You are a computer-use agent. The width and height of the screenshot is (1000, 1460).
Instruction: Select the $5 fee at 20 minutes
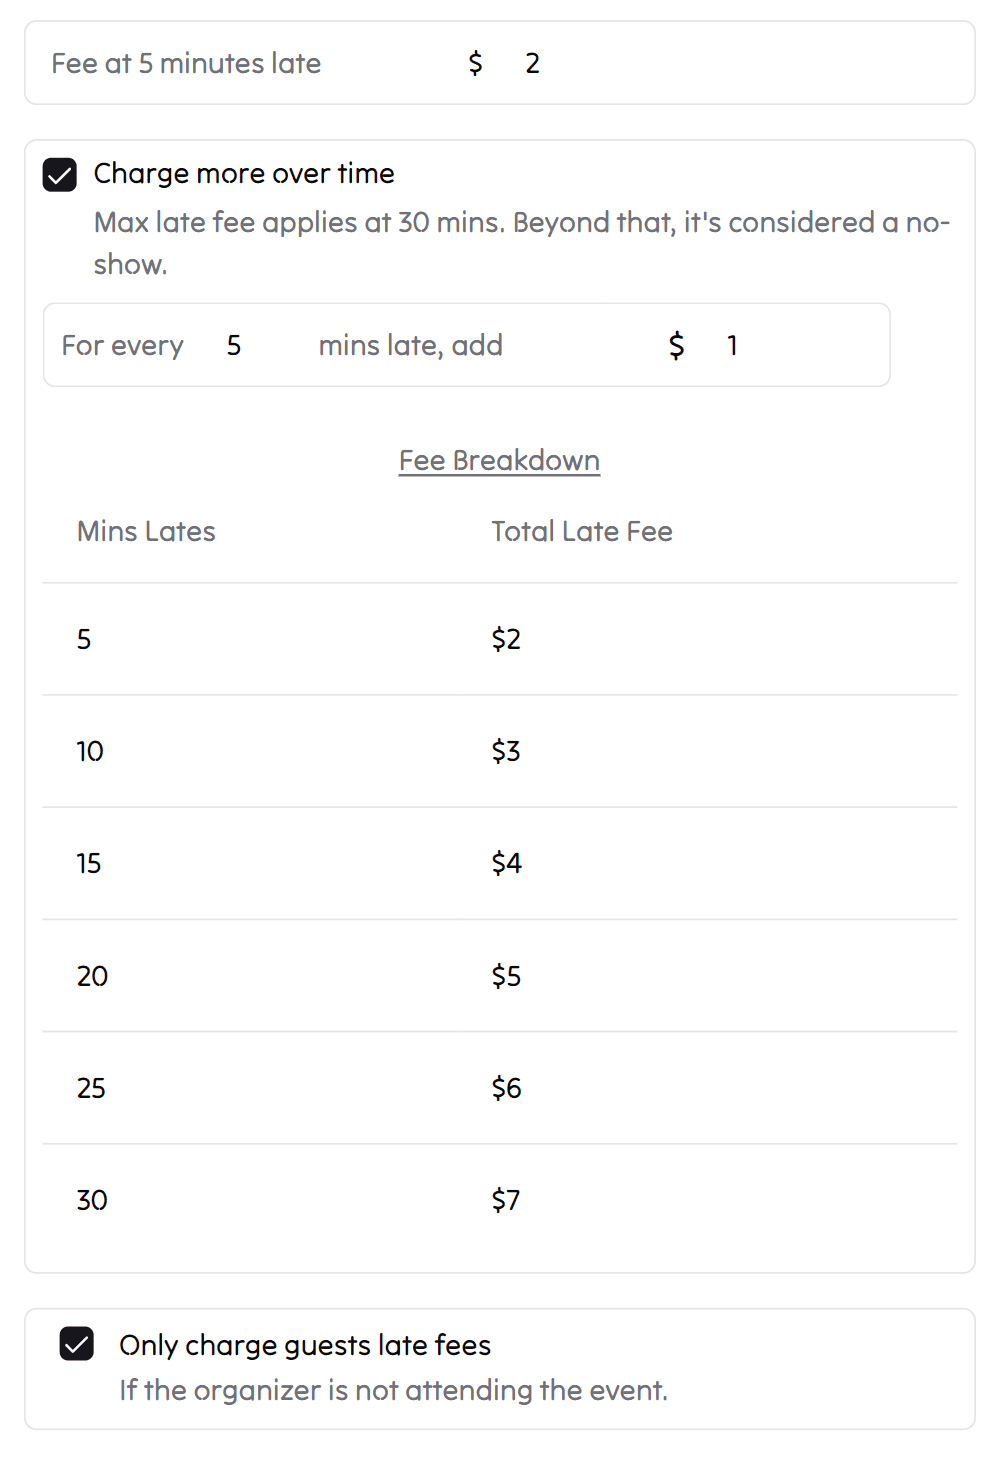pos(506,976)
